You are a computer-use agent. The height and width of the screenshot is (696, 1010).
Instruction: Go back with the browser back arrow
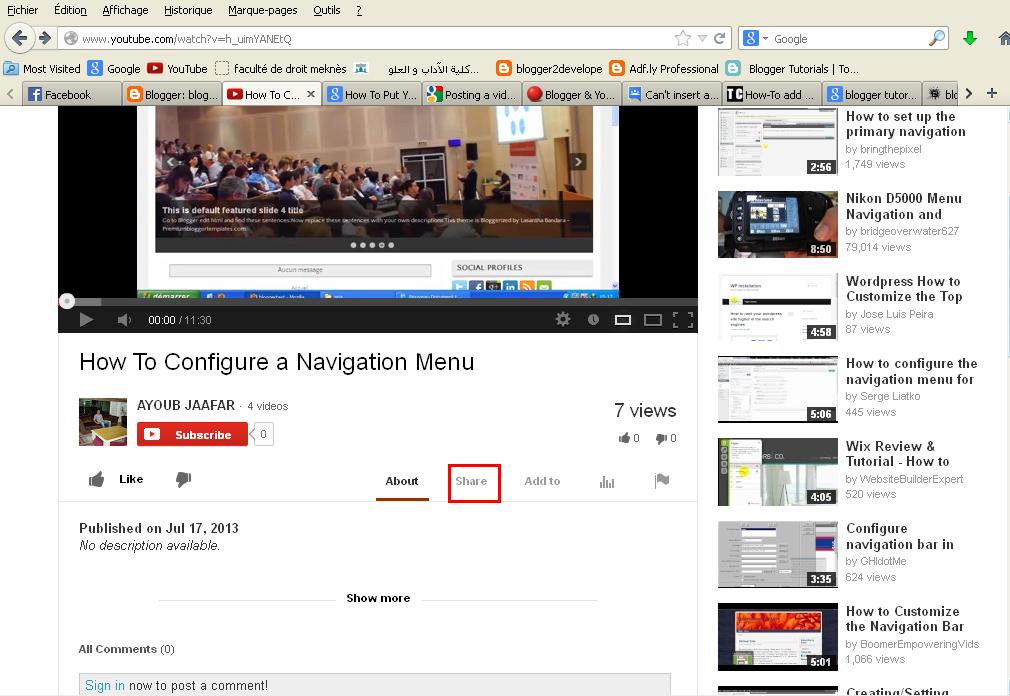pyautogui.click(x=20, y=38)
